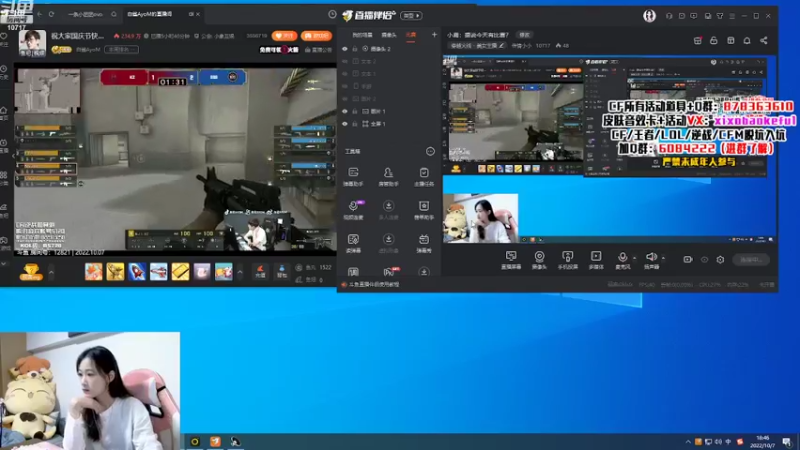The width and height of the screenshot is (800, 450).
Task: Add 多媒体 media source
Action: 596,260
